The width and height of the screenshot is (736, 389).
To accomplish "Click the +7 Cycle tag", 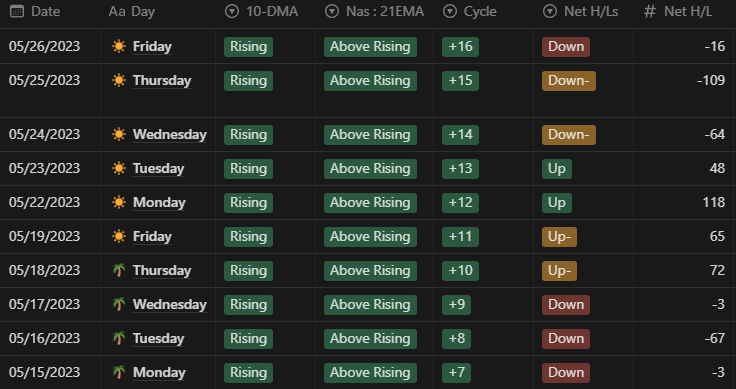I will pos(456,373).
